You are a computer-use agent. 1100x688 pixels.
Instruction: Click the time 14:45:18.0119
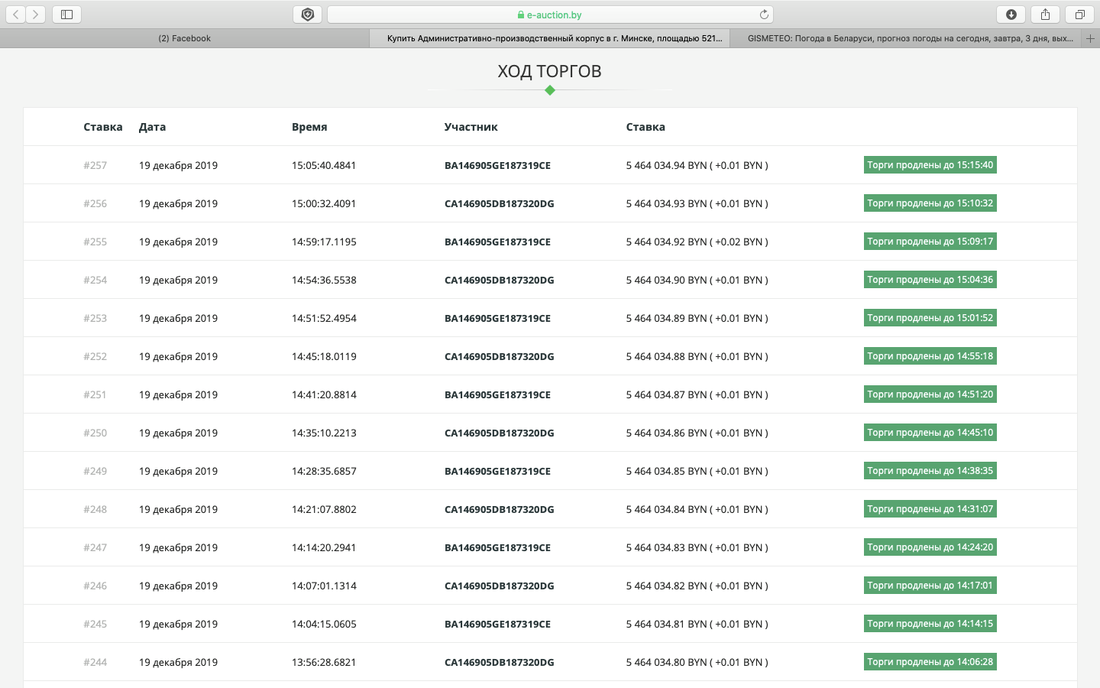pyautogui.click(x=324, y=356)
